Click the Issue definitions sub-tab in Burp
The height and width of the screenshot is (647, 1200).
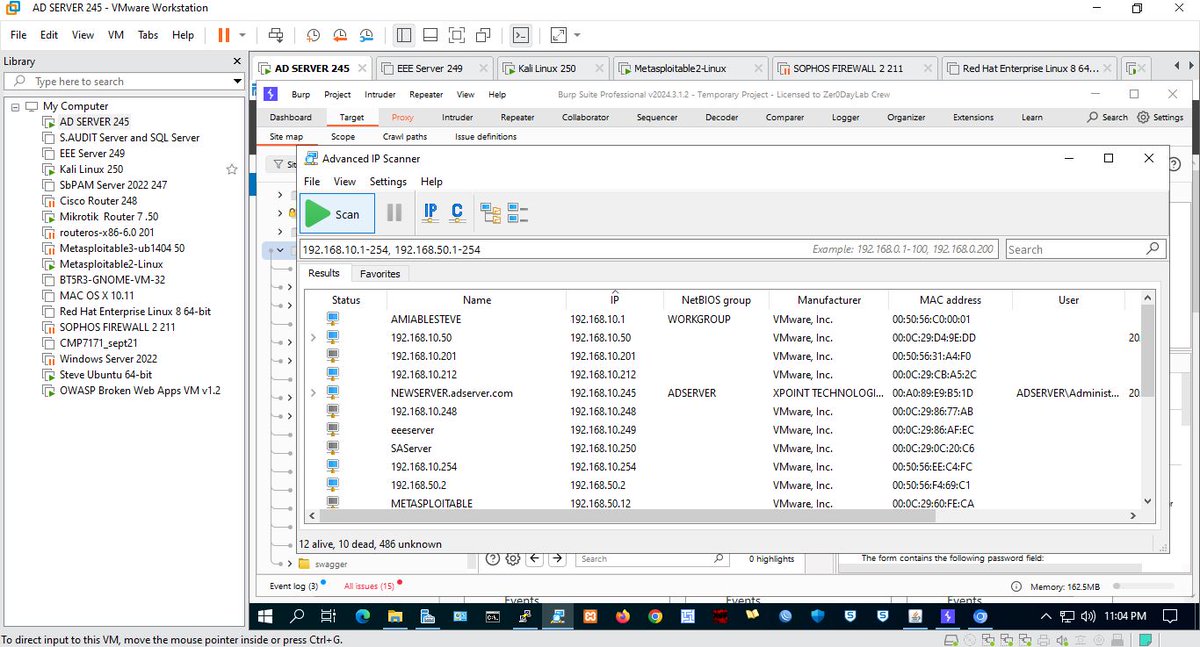click(486, 137)
